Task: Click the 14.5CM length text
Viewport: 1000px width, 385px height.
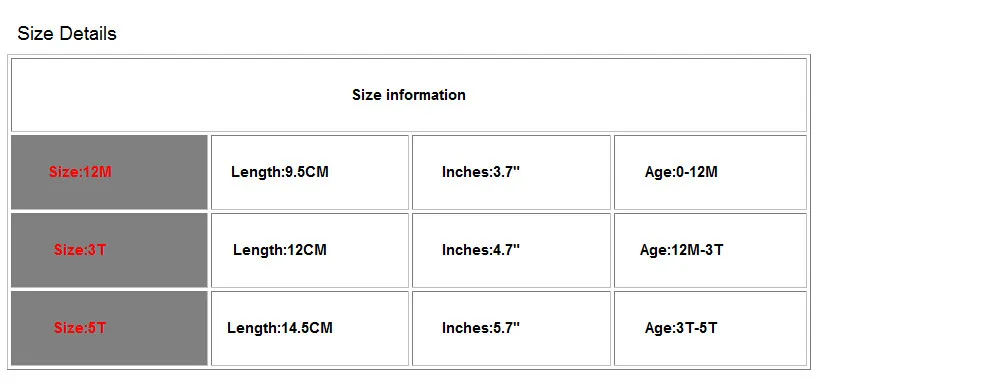Action: tap(307, 328)
